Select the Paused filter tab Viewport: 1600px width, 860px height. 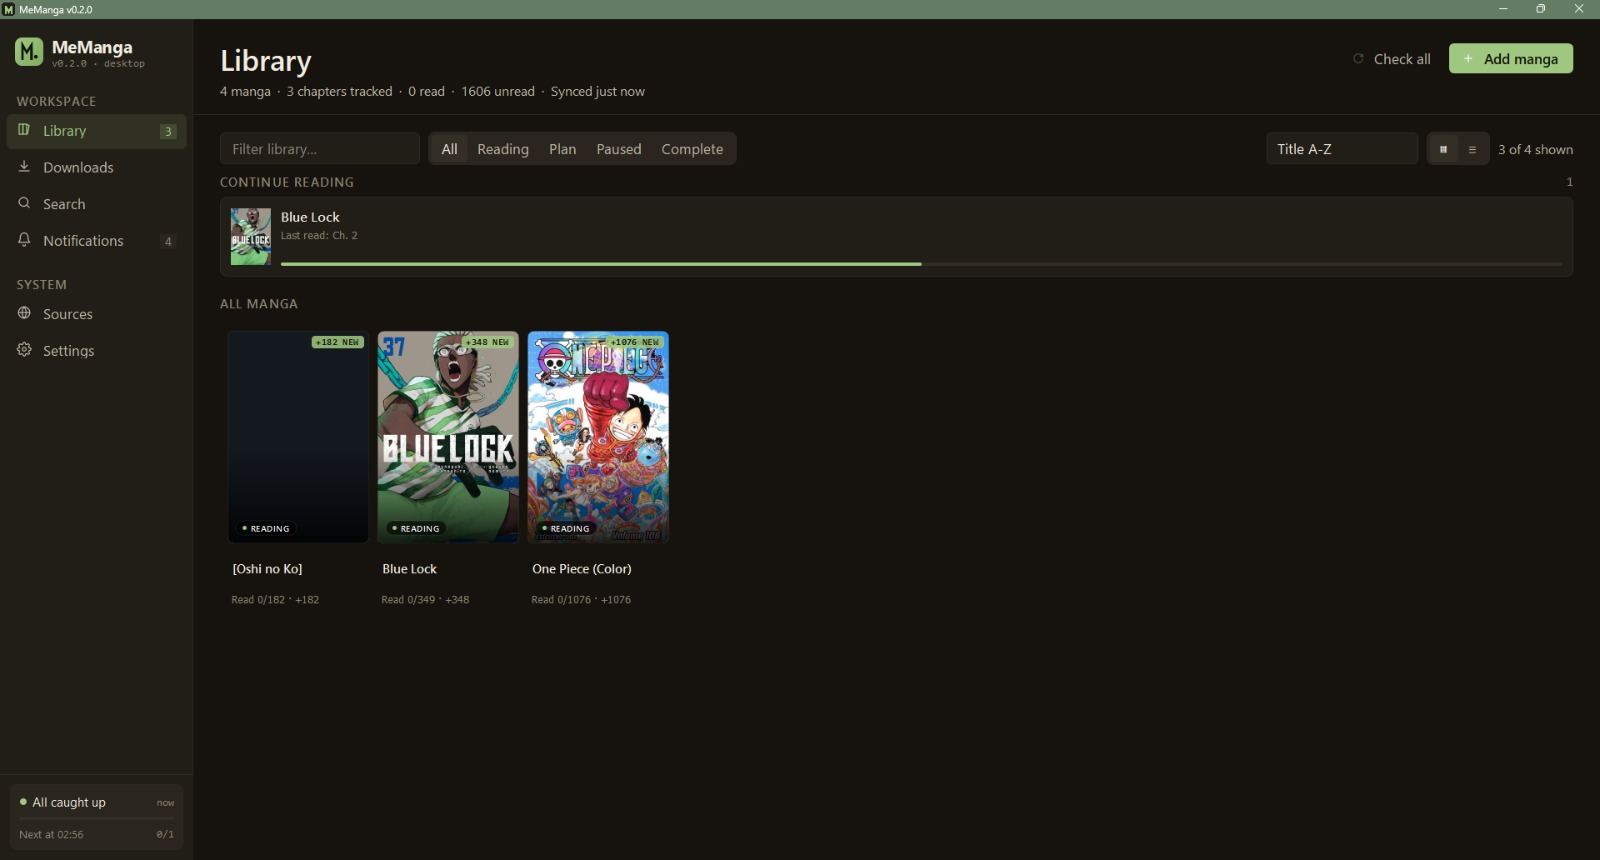[x=619, y=149]
